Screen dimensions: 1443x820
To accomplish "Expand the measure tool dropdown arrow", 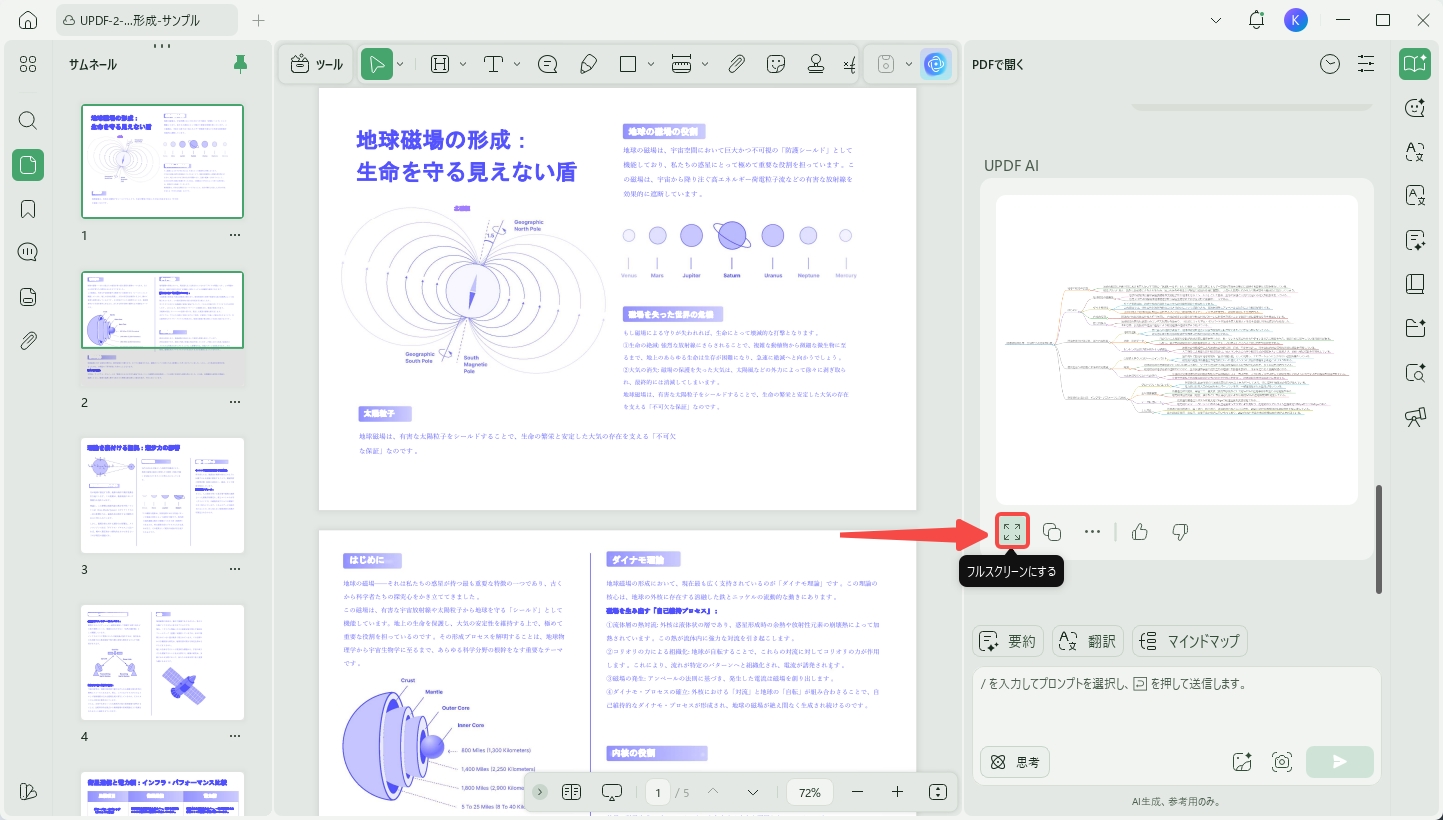I will tap(705, 64).
